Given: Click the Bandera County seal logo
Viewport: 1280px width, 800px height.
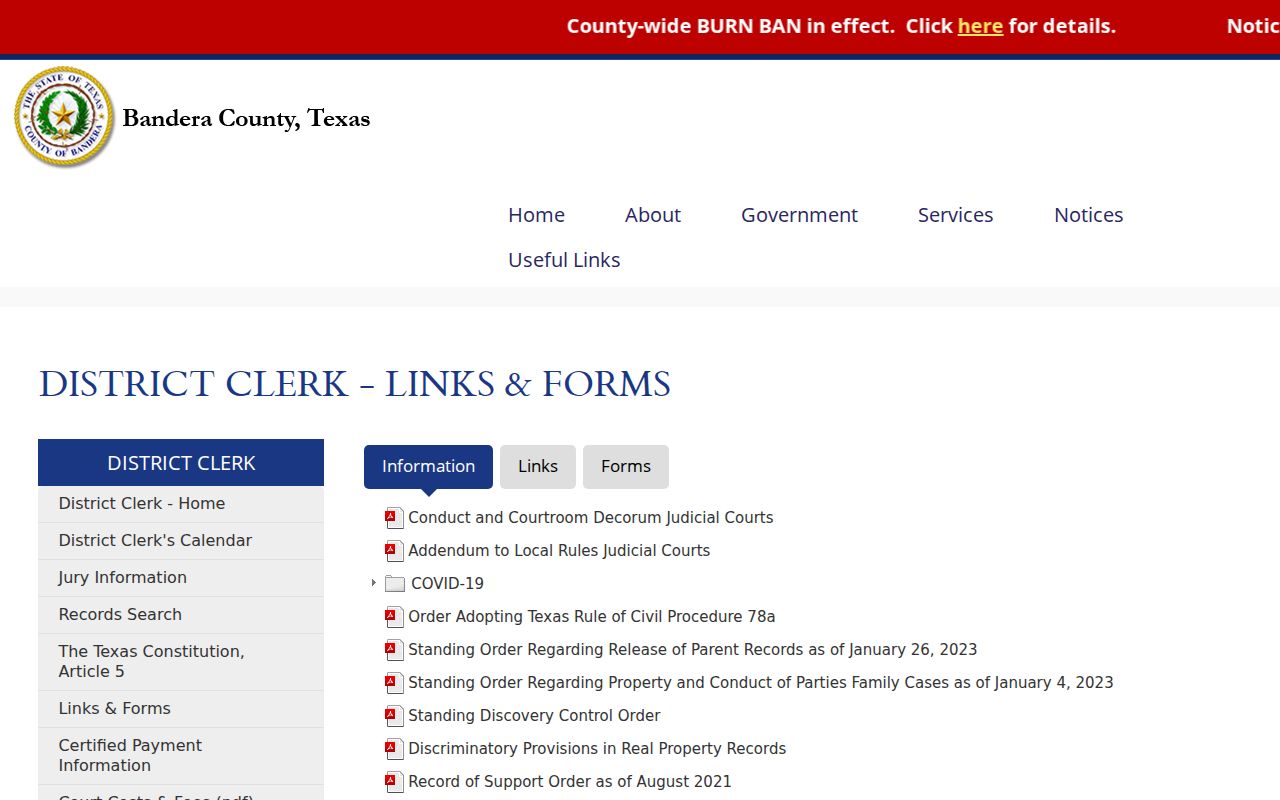Looking at the screenshot, I should click(x=64, y=117).
